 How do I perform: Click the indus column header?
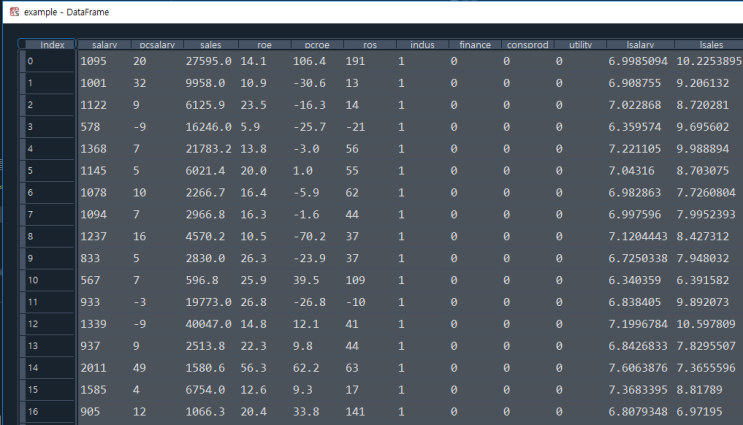point(422,44)
